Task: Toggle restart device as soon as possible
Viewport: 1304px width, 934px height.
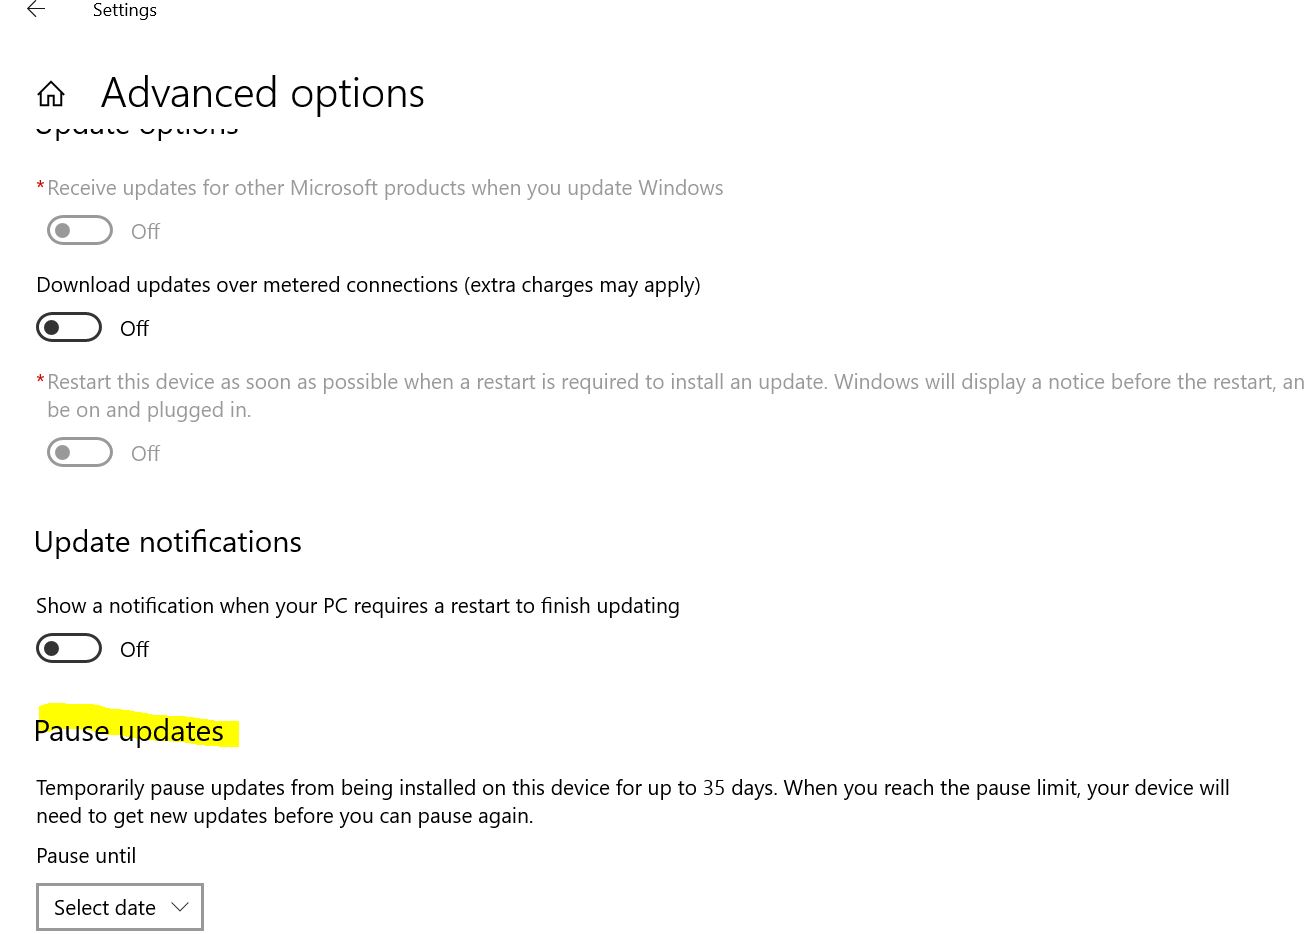Action: [79, 452]
